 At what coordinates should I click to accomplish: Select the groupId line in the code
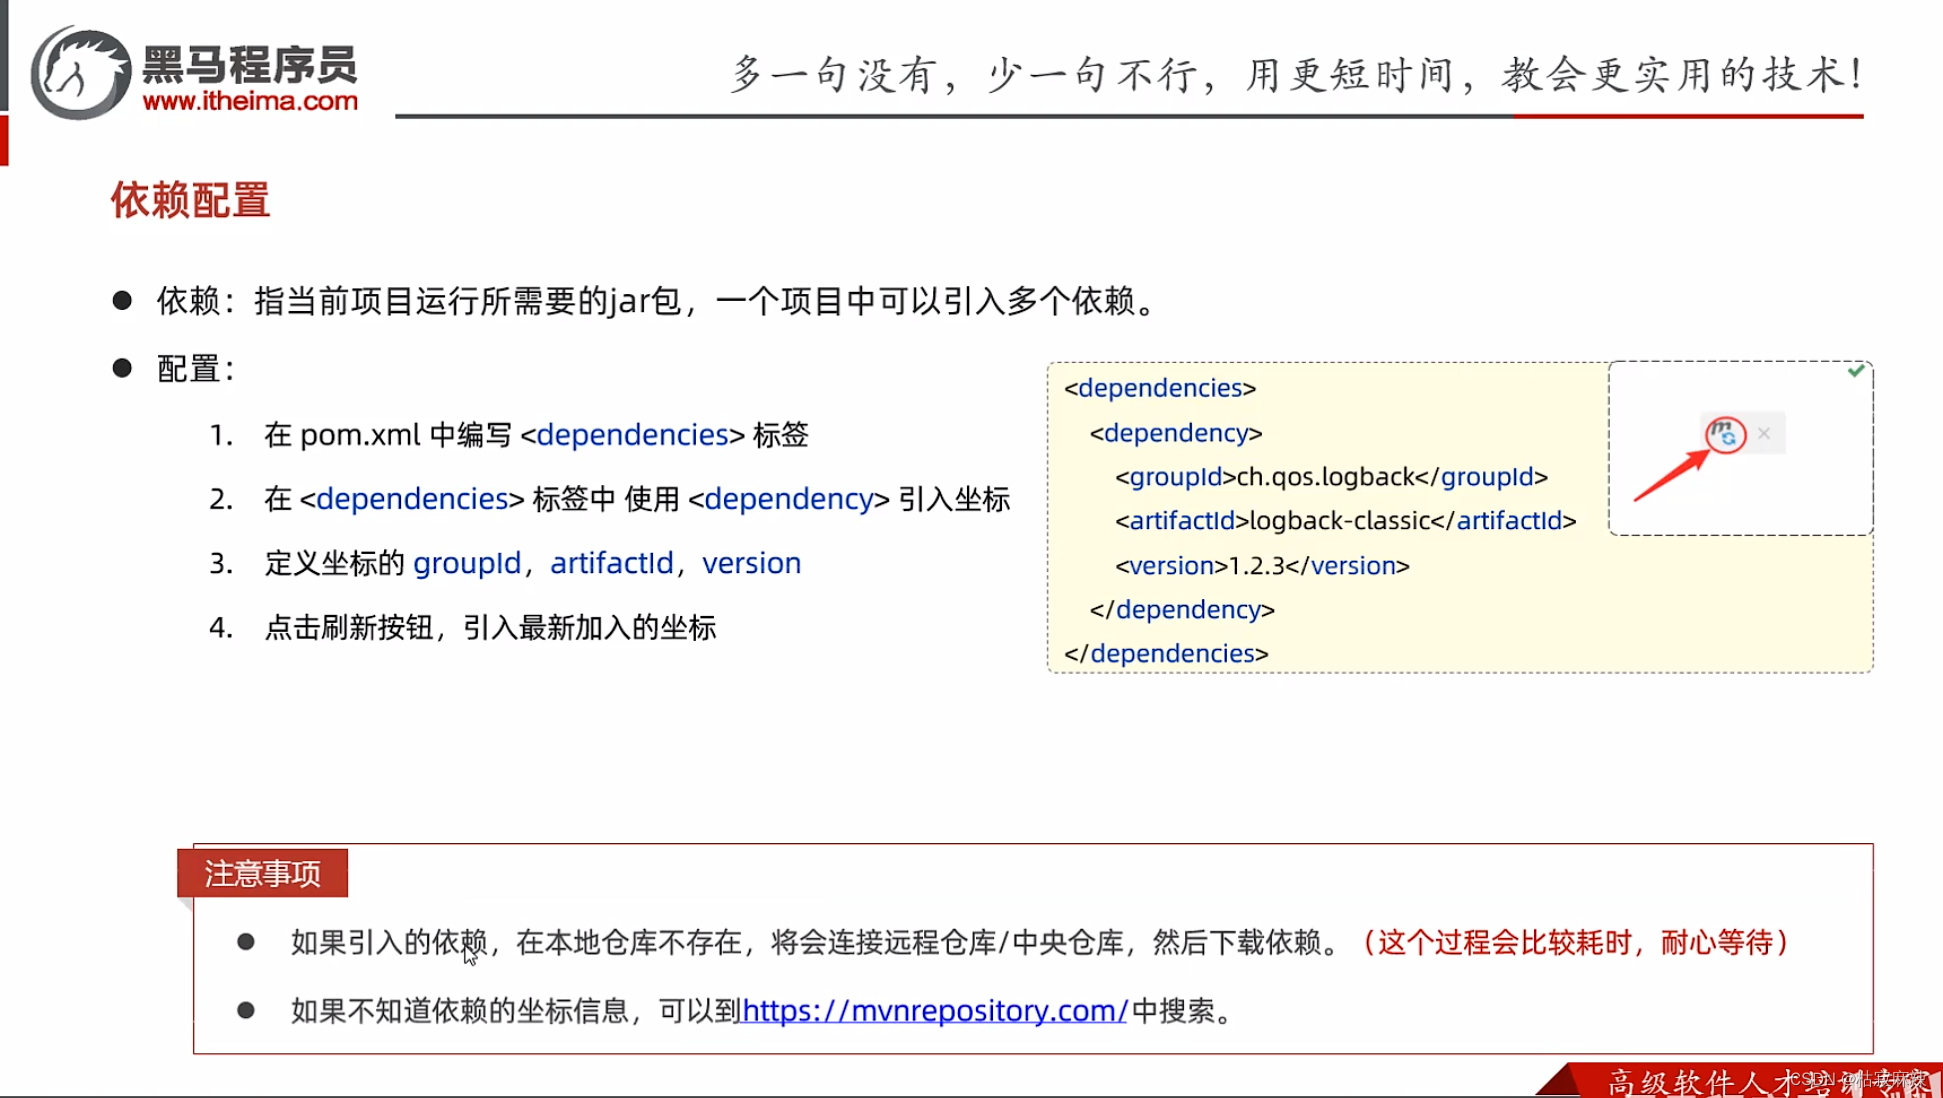coord(1331,477)
